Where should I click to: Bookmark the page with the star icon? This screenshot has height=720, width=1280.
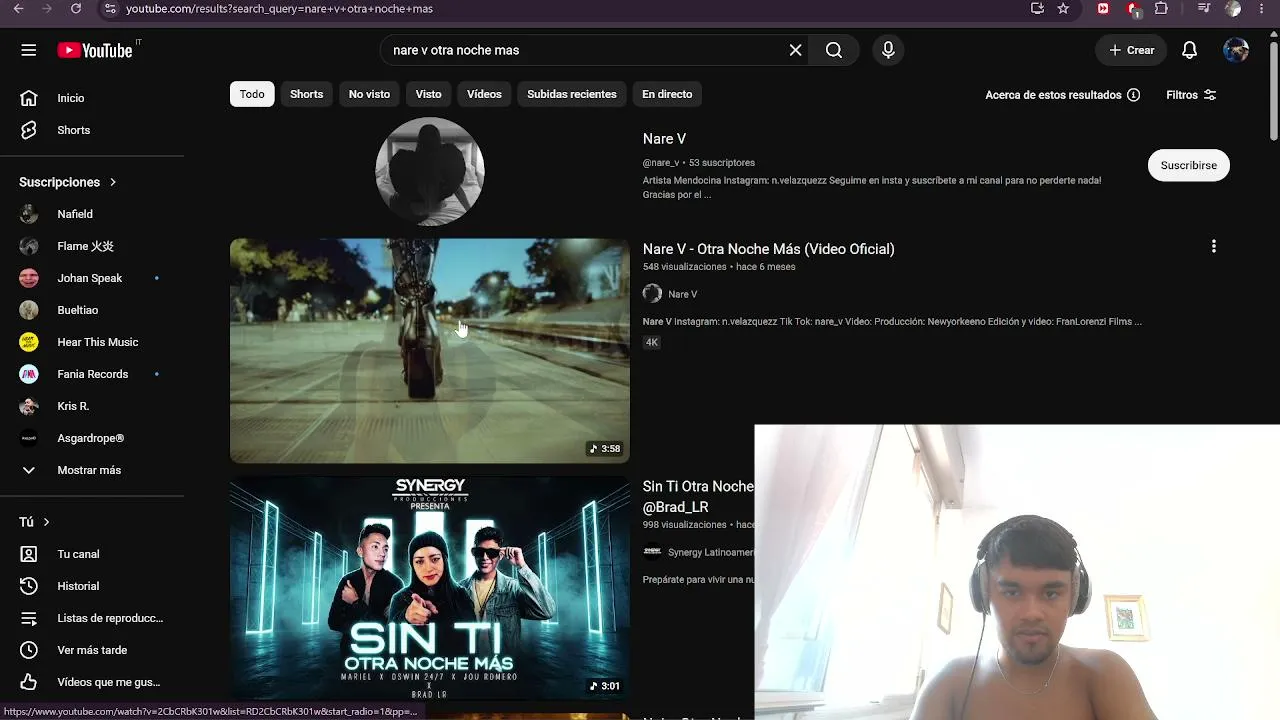(x=1063, y=9)
